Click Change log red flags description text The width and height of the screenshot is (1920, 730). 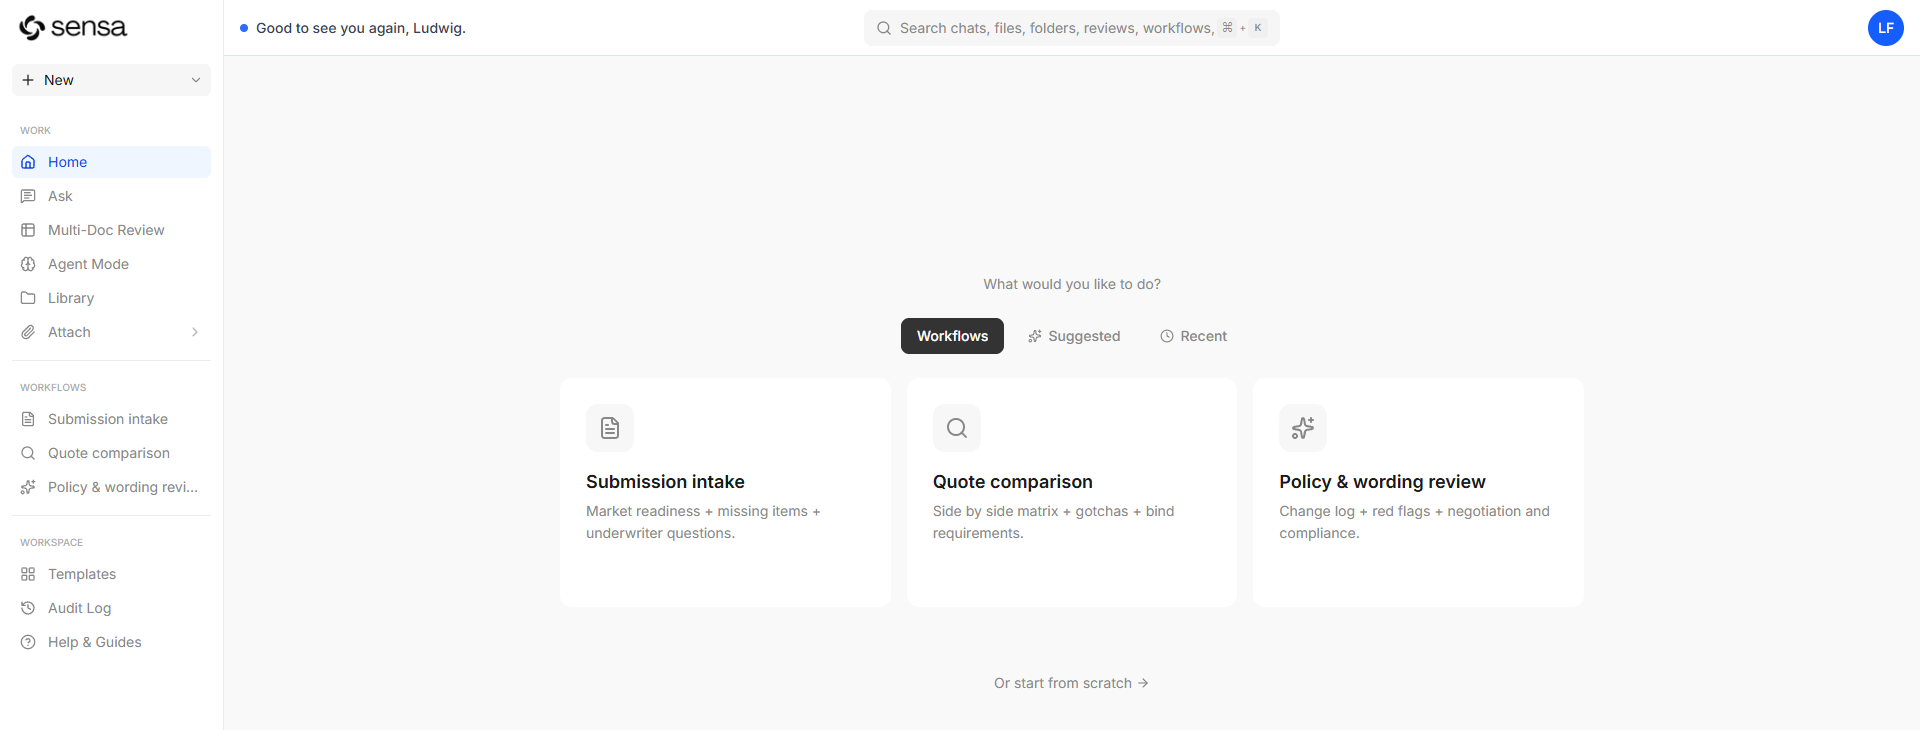pos(1414,522)
